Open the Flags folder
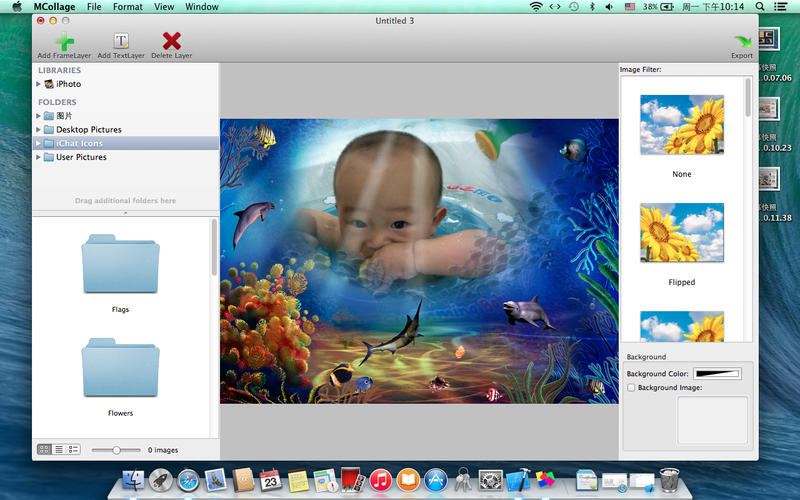The height and width of the screenshot is (500, 800). tap(120, 264)
